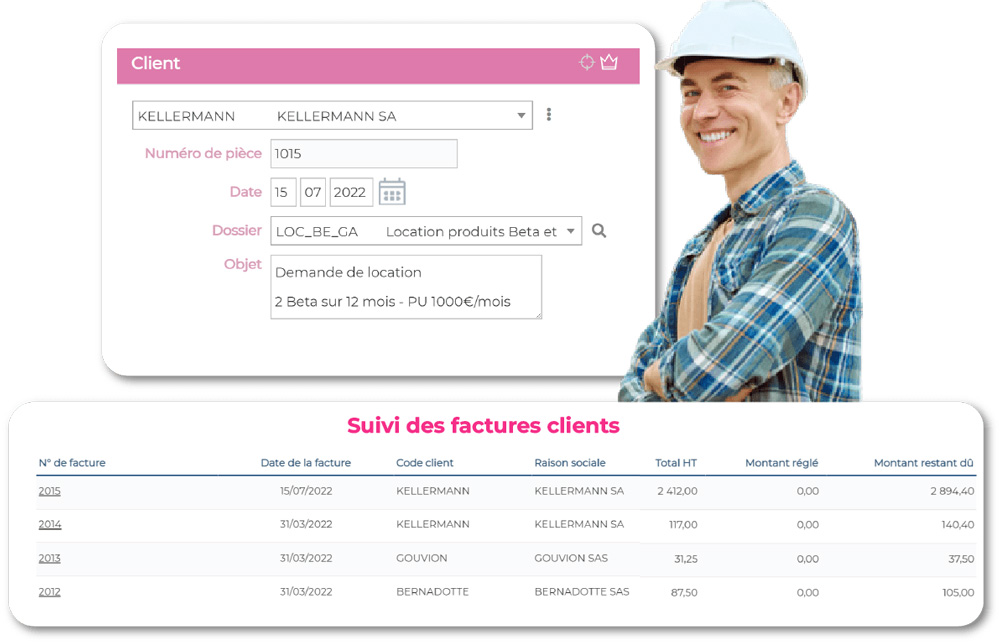Expand the Dossier LOC_BE_GA dropdown
1000x643 pixels.
[x=571, y=231]
